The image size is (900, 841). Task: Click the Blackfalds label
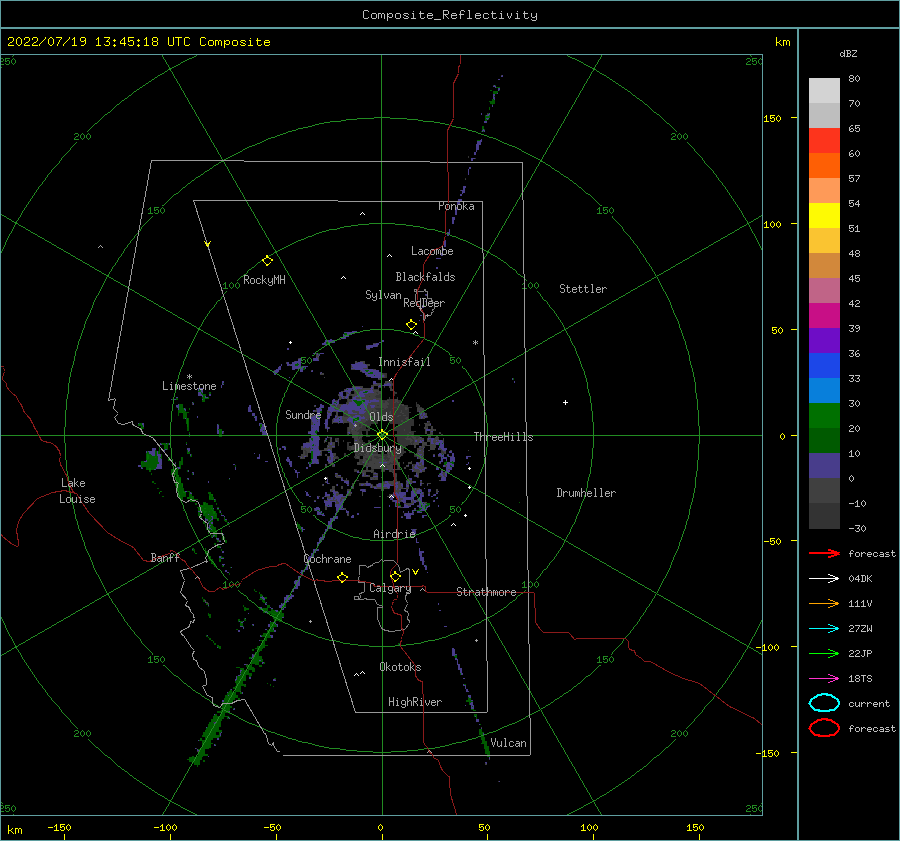click(x=425, y=277)
